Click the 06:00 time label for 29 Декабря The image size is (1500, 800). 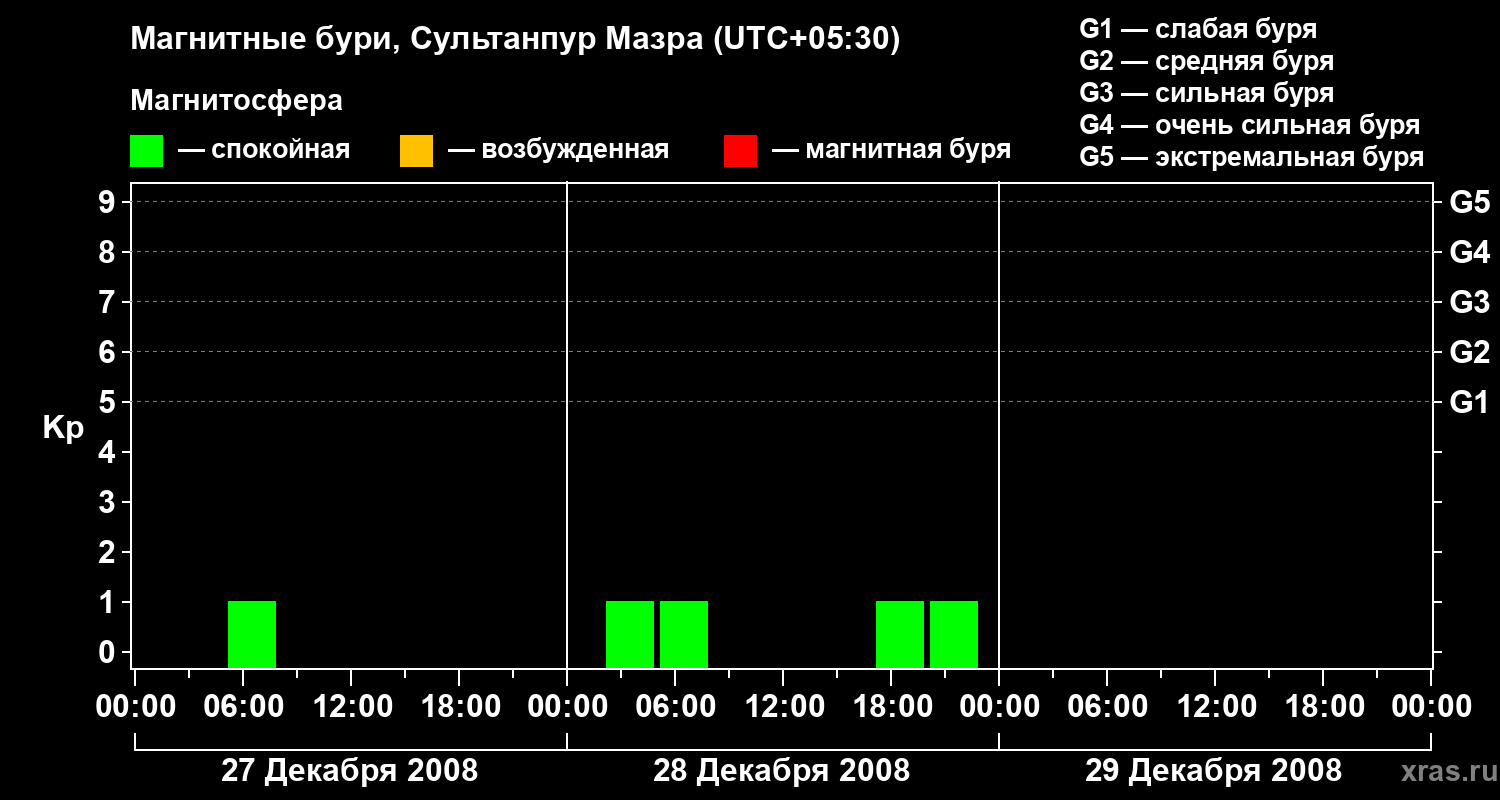(x=1107, y=707)
